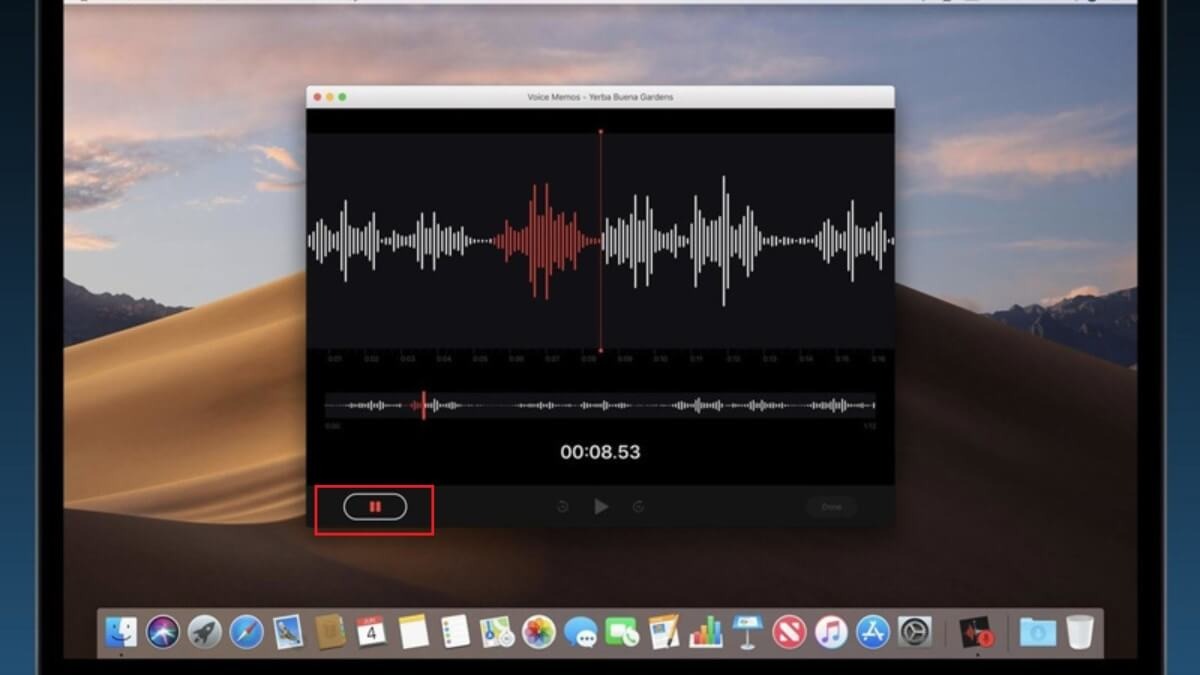The height and width of the screenshot is (675, 1200).
Task: Open iTunes music note icon
Action: coord(831,631)
